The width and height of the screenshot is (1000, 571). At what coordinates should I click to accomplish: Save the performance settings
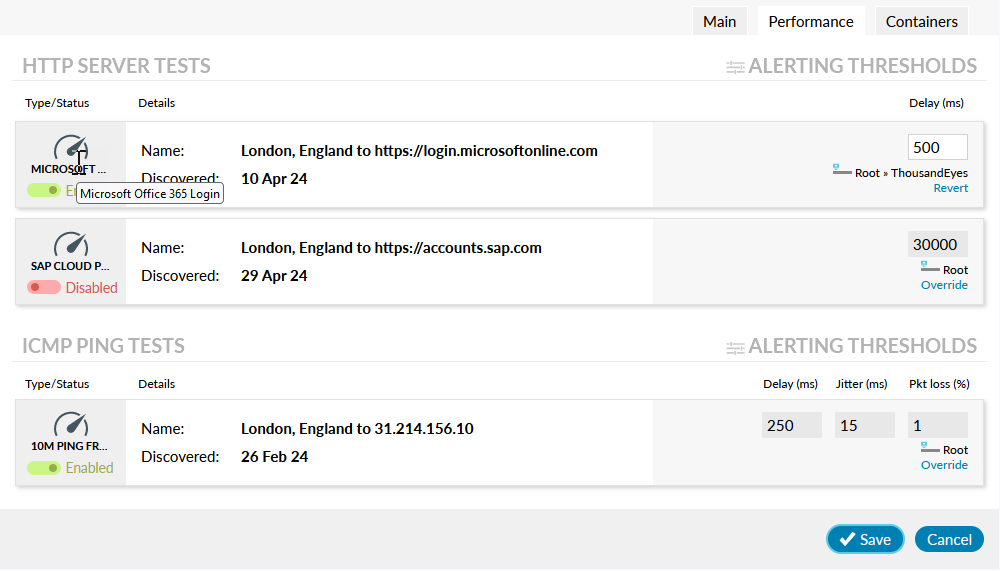coord(865,539)
